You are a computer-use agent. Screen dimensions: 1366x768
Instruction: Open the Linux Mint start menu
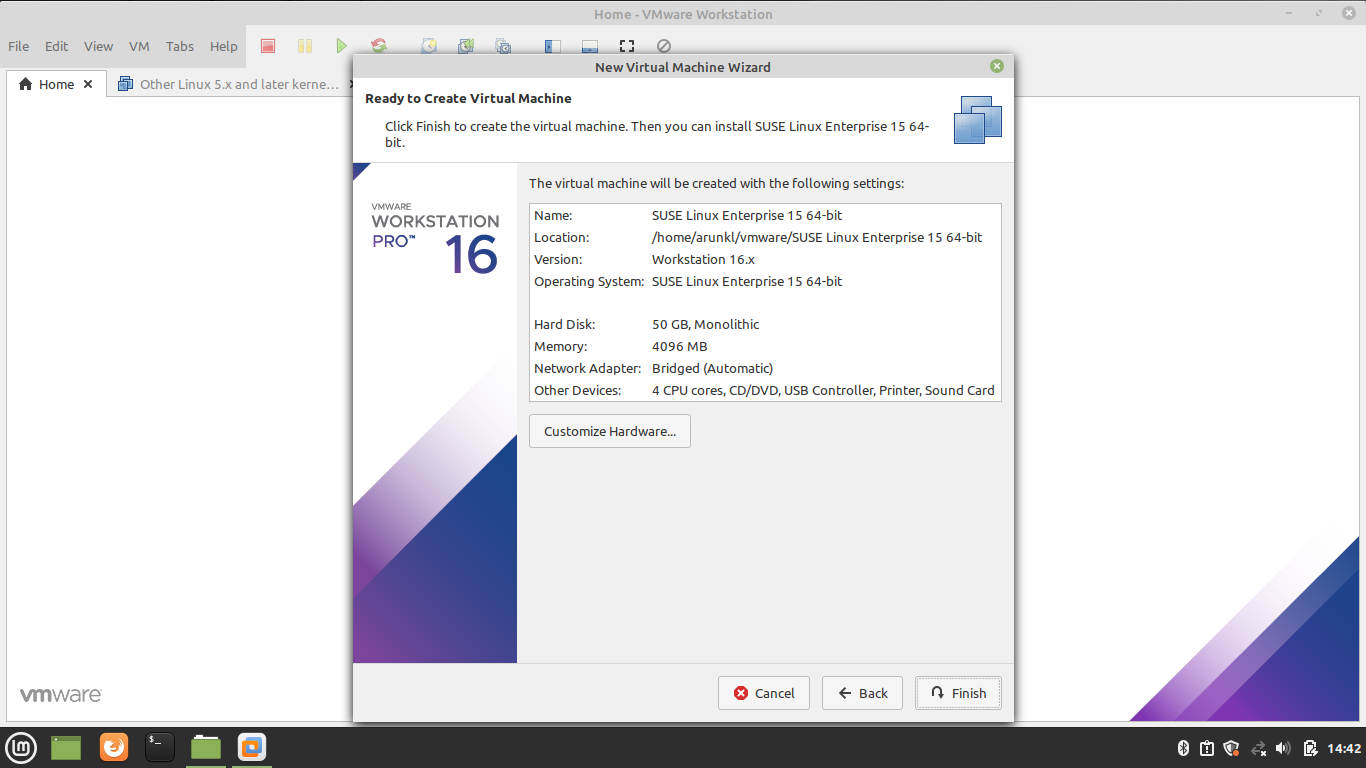(x=22, y=747)
